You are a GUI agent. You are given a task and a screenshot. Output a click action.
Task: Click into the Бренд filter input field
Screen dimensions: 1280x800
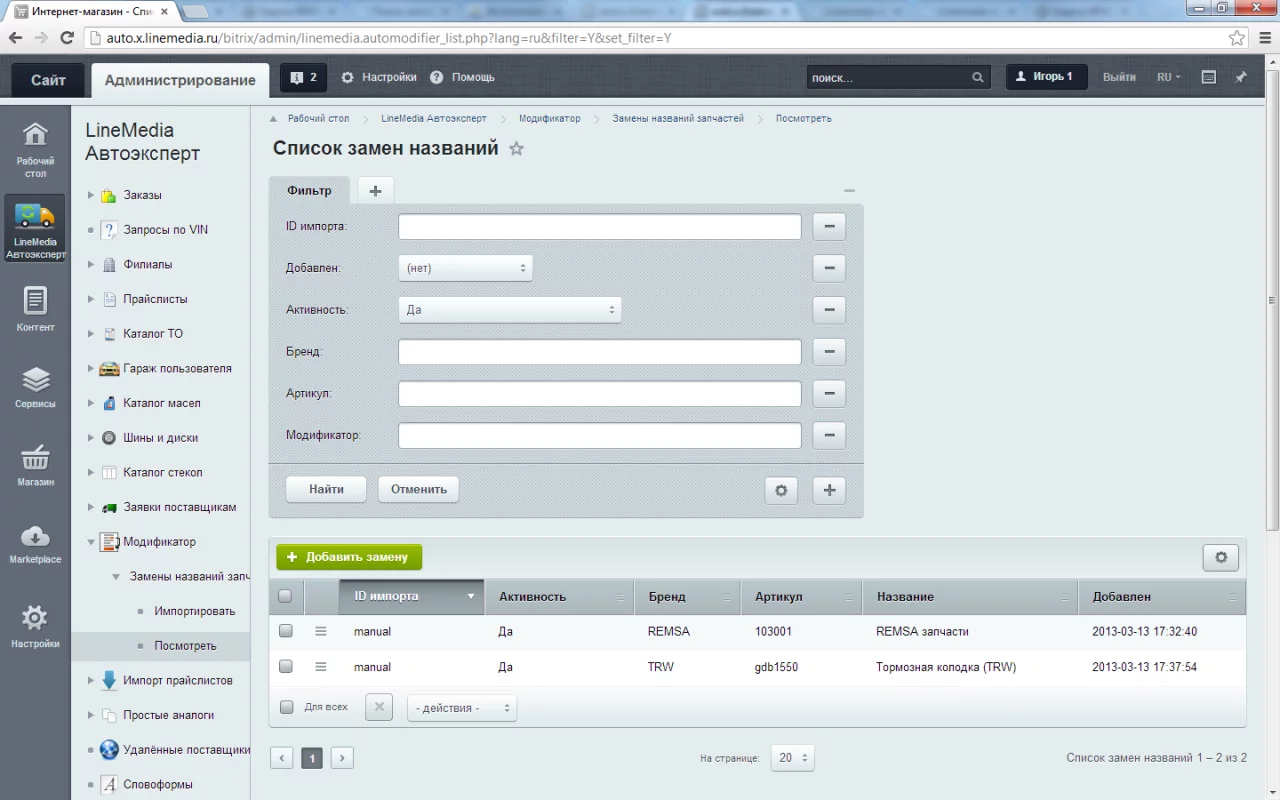[x=599, y=352]
